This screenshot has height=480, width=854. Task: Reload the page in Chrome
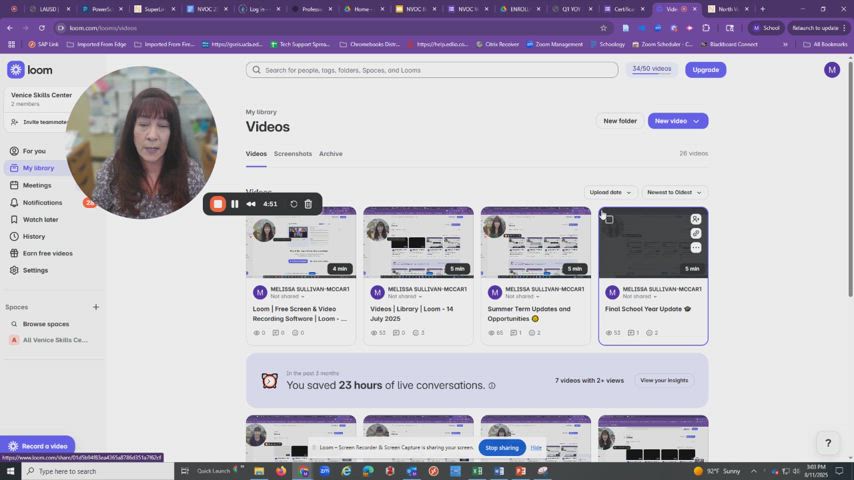tap(41, 28)
